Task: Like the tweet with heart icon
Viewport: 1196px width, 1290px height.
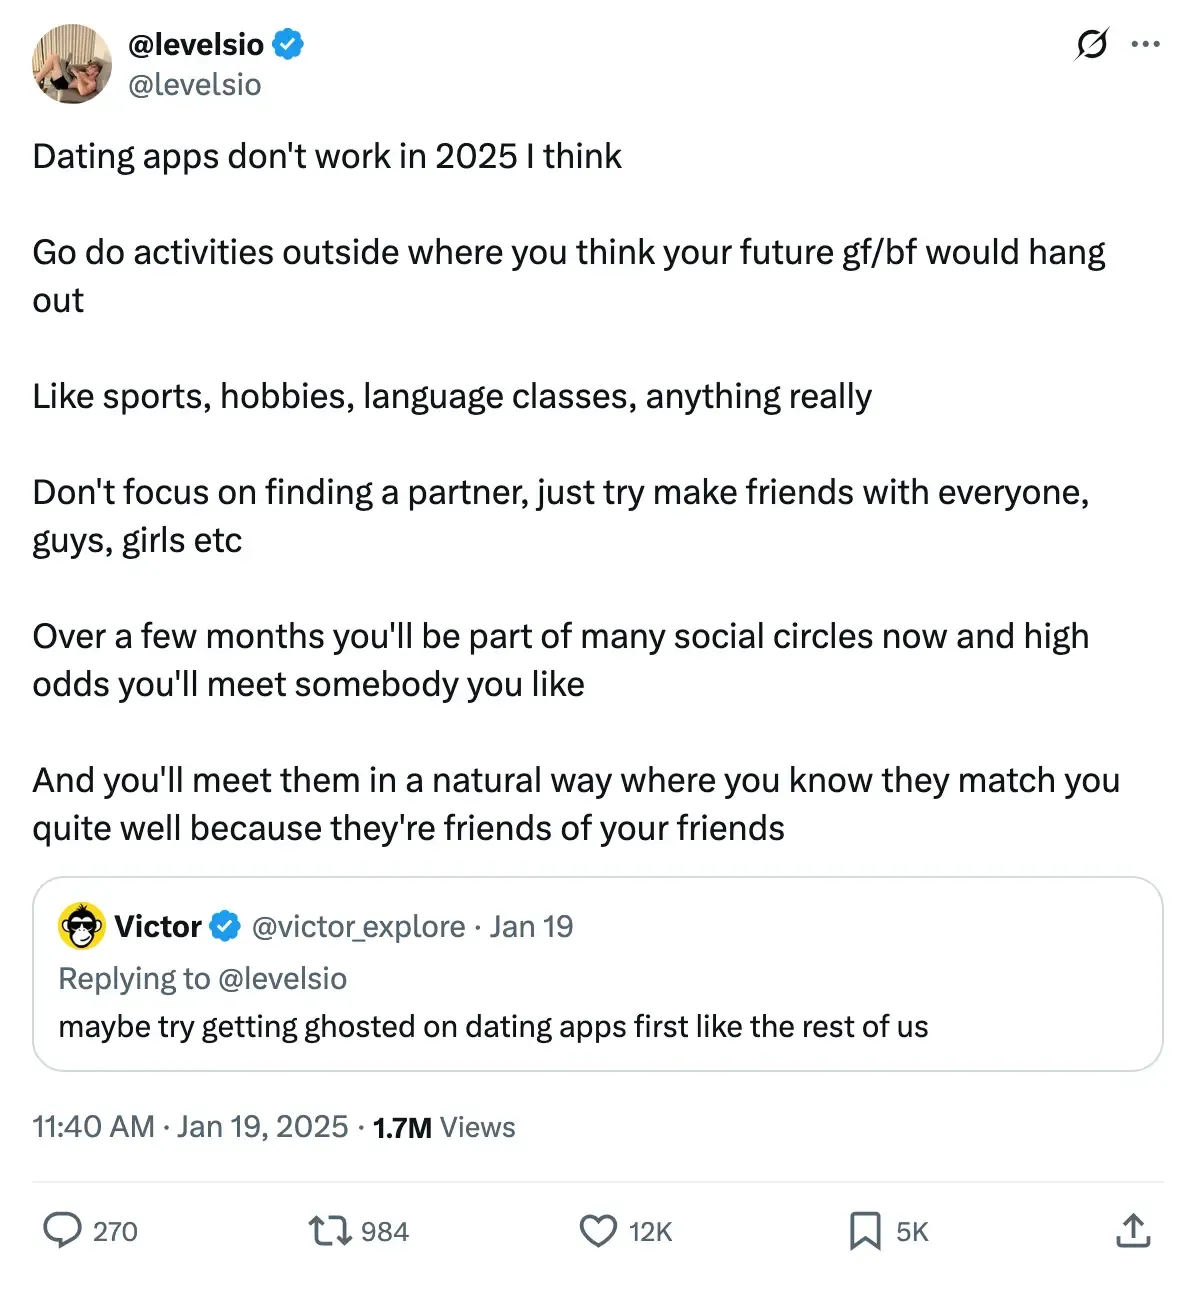Action: (598, 1230)
